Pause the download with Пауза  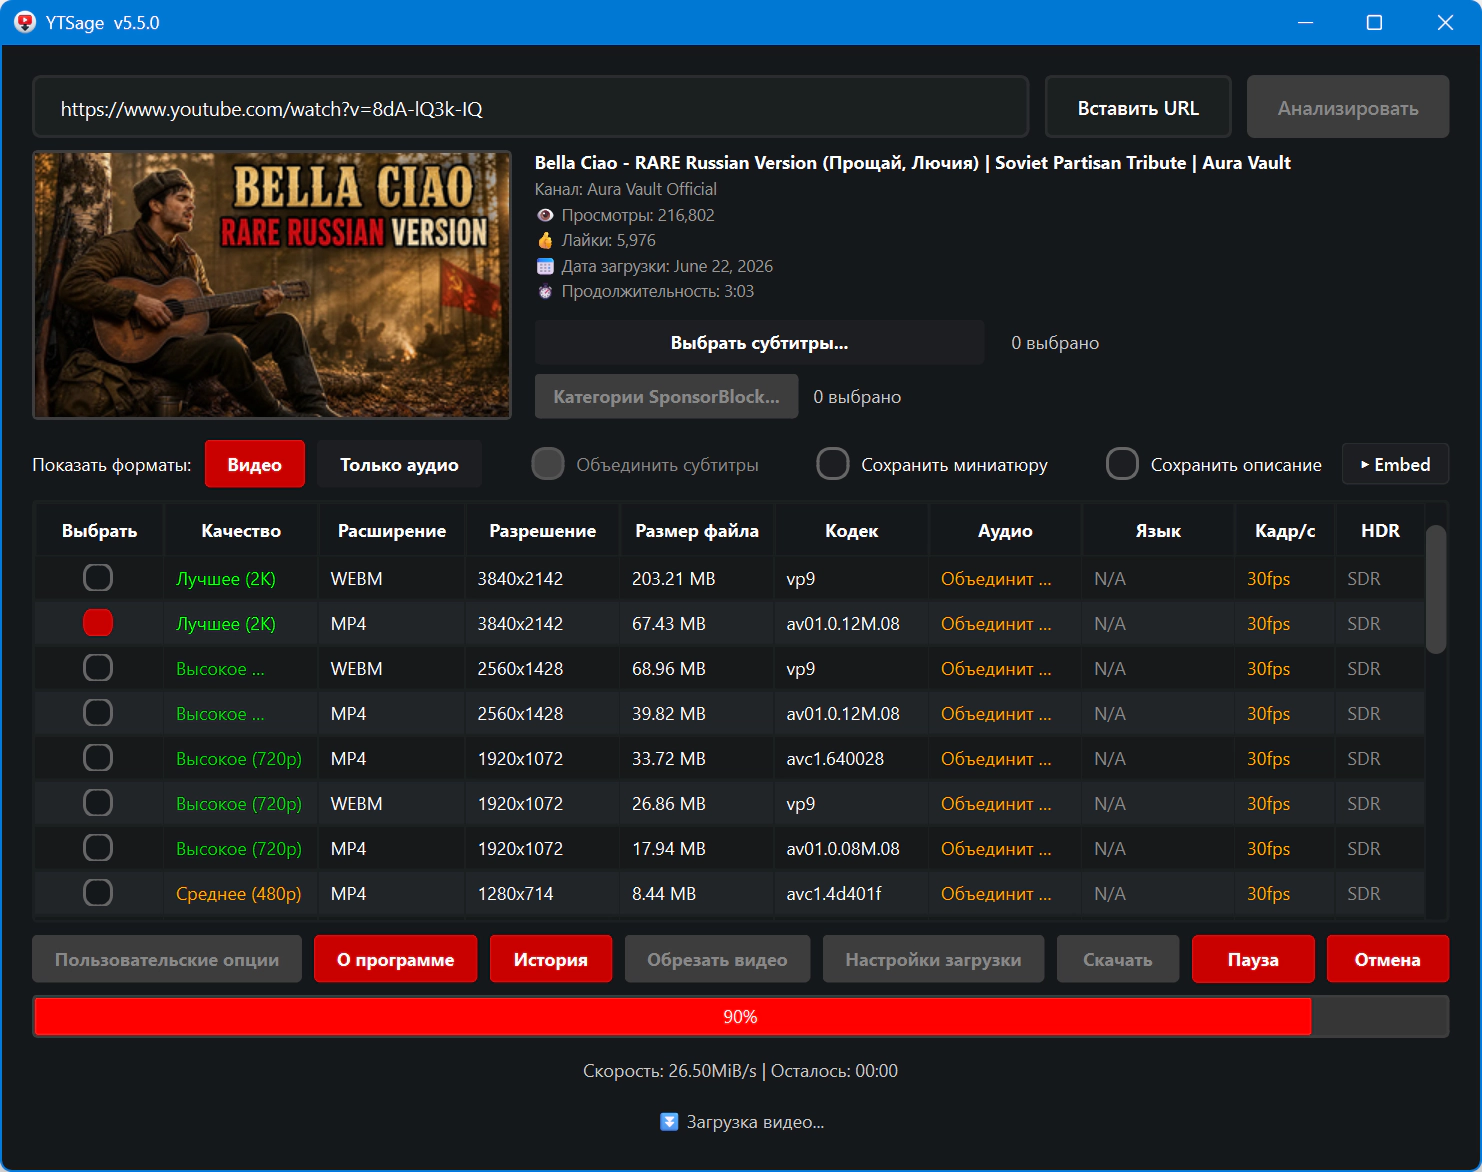[x=1253, y=959]
